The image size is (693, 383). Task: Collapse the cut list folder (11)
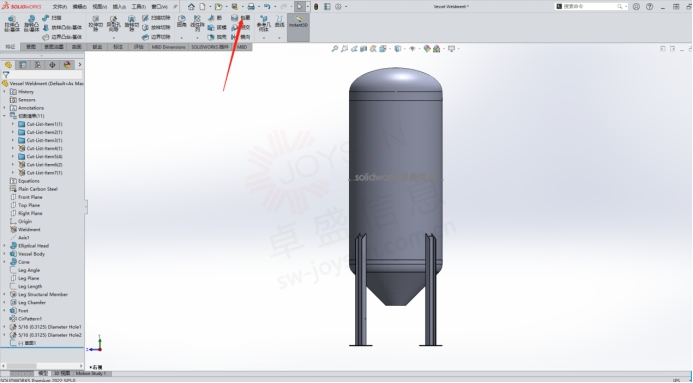tap(4, 116)
